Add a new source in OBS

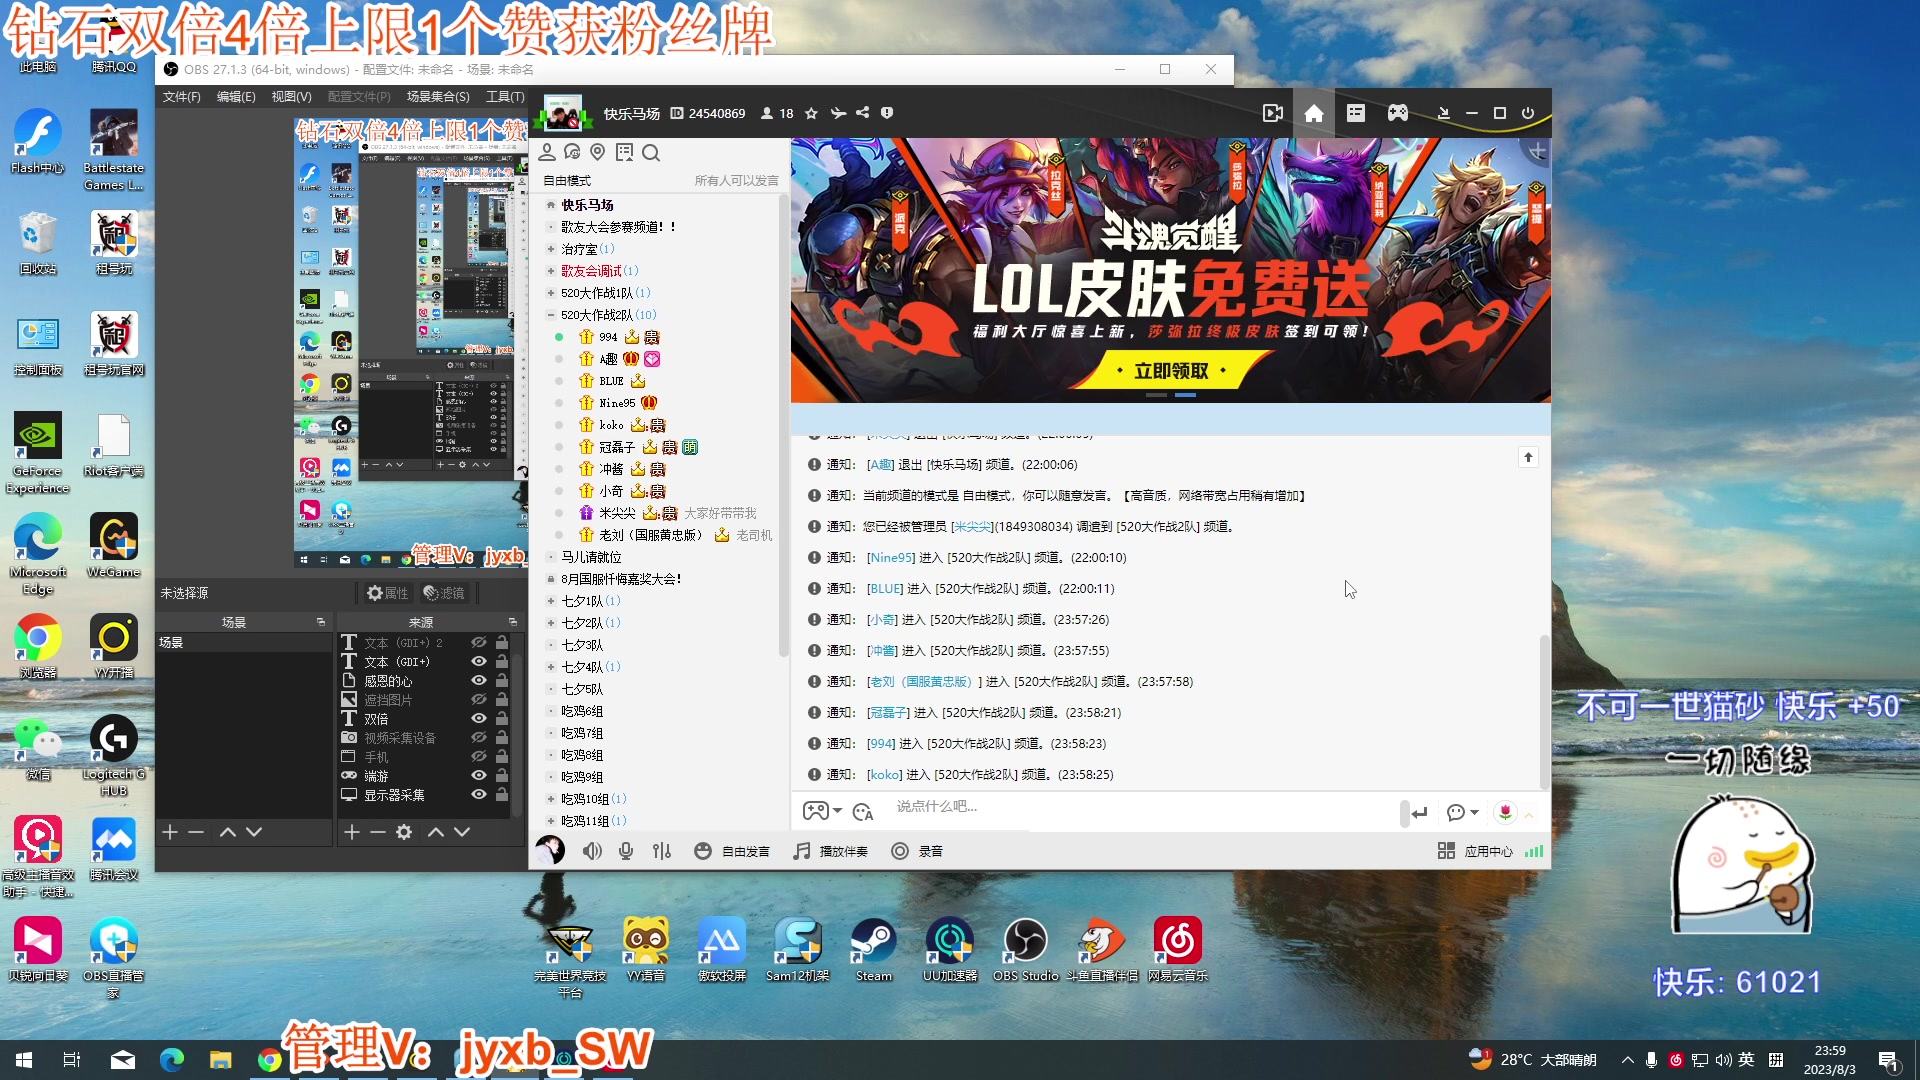tap(352, 832)
